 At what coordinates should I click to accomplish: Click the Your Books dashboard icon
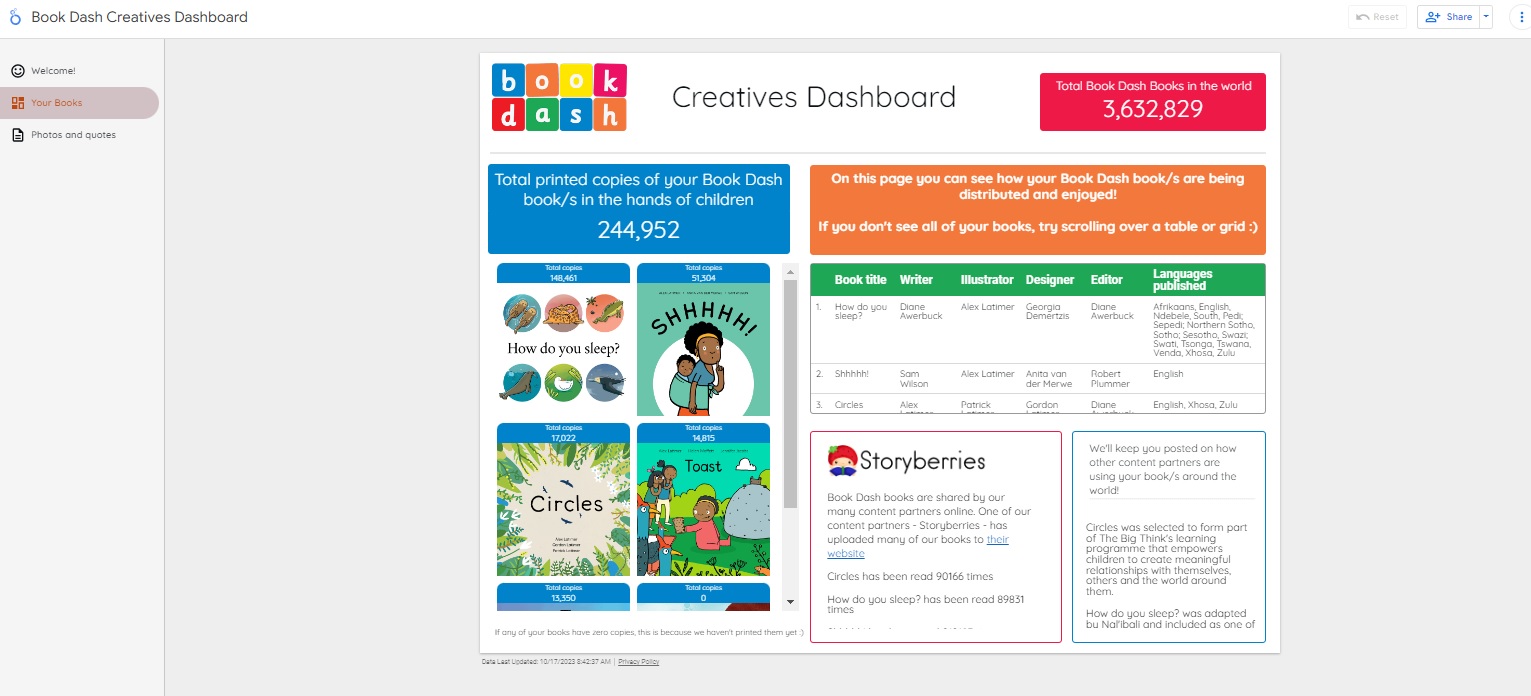pos(18,103)
